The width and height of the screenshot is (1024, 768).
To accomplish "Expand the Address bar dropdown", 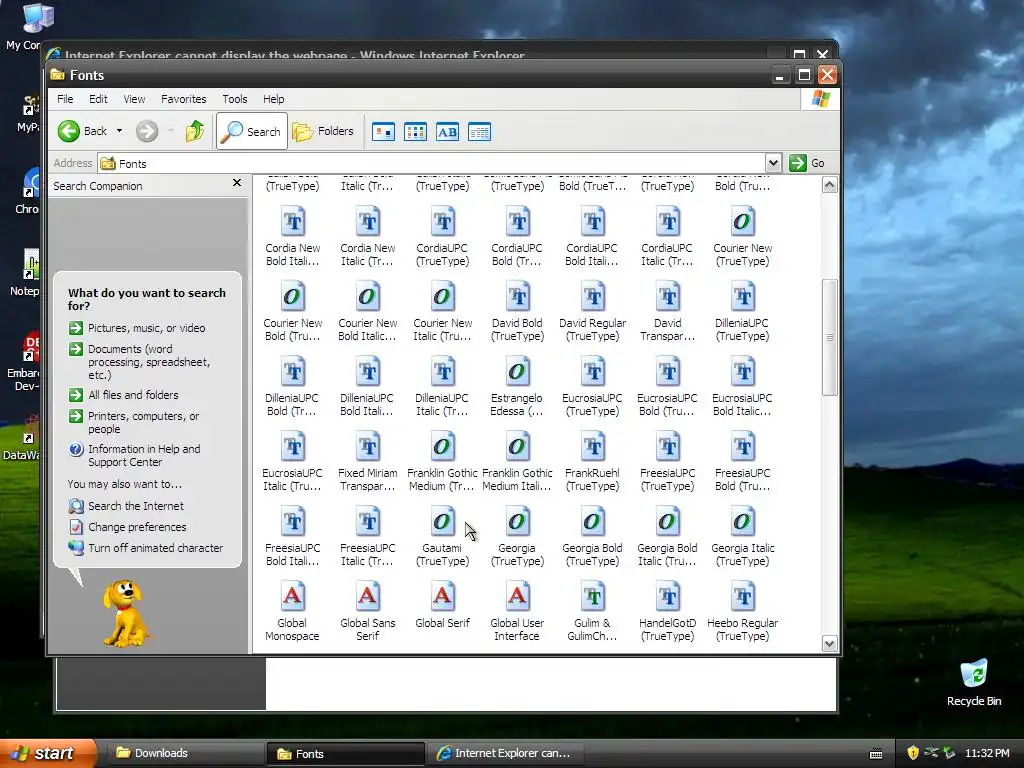I will [773, 163].
